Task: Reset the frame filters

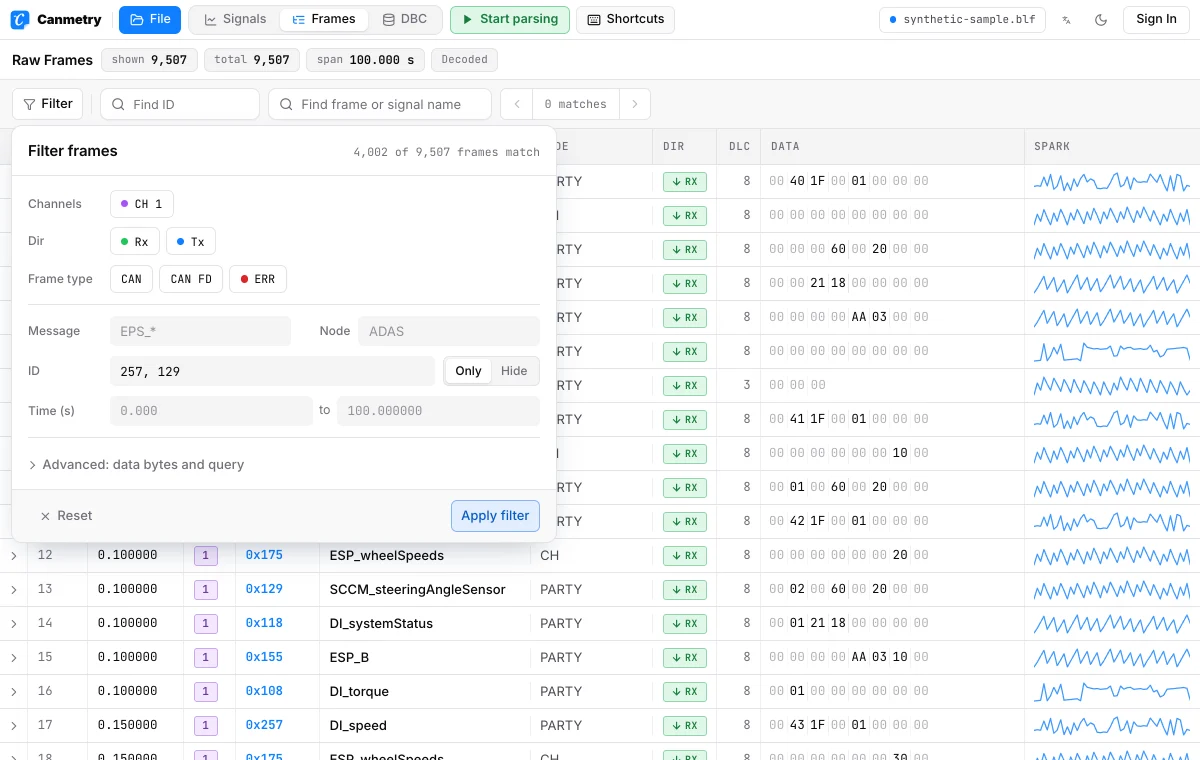Action: coord(66,516)
